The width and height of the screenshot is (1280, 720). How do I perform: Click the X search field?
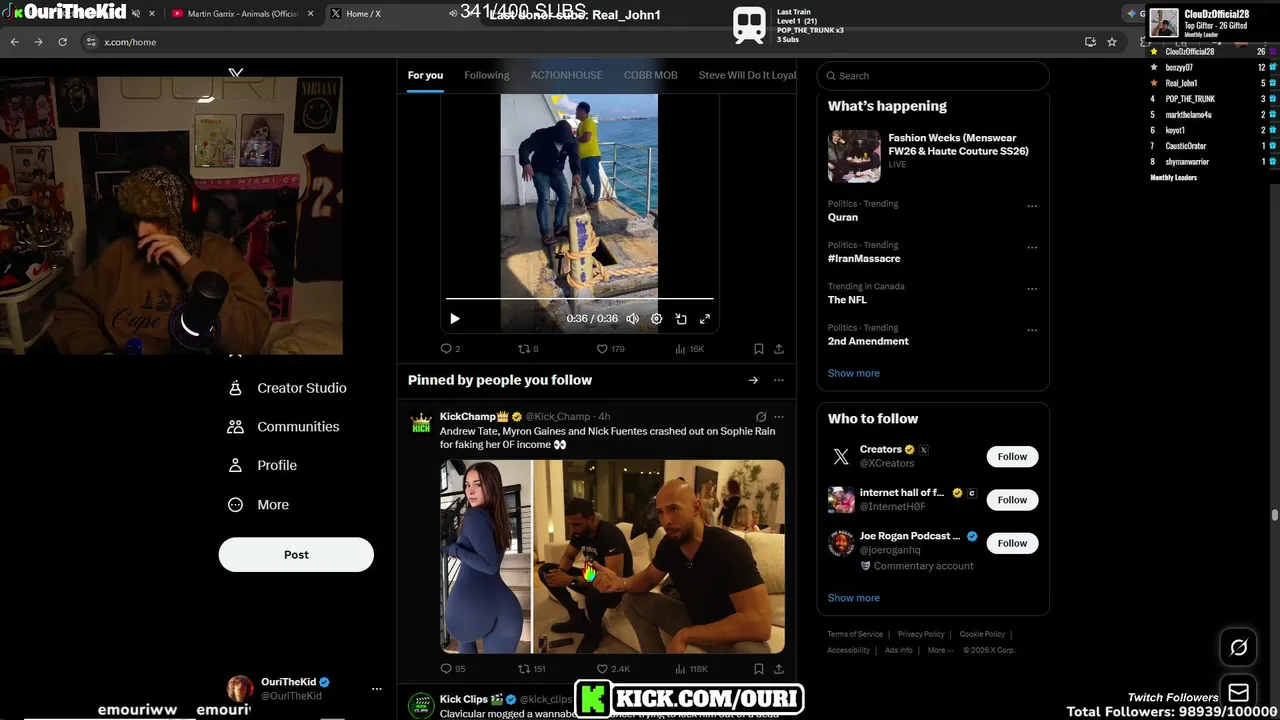[x=933, y=76]
